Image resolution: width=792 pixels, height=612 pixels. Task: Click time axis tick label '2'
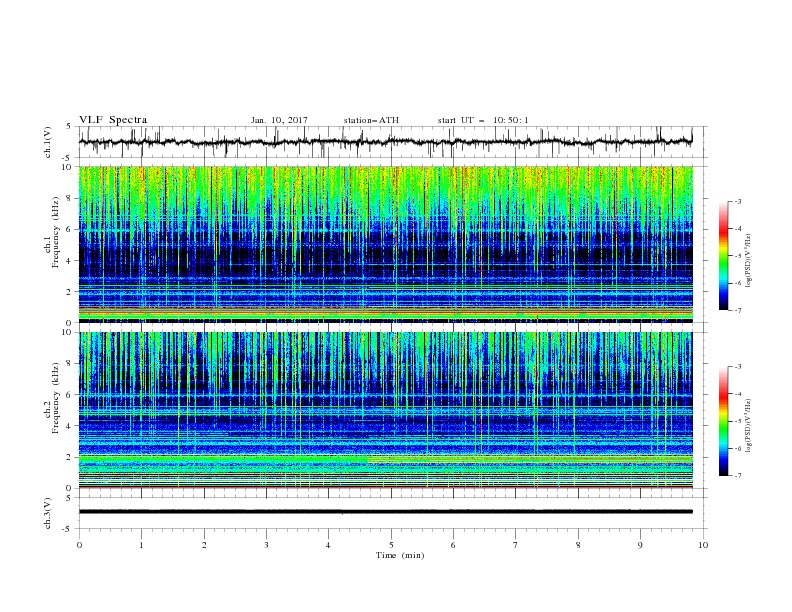tap(204, 545)
